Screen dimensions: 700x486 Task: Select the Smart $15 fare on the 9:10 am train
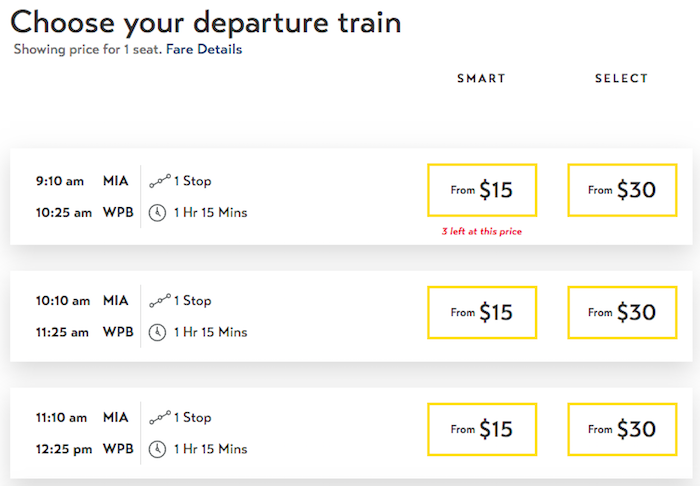482,190
